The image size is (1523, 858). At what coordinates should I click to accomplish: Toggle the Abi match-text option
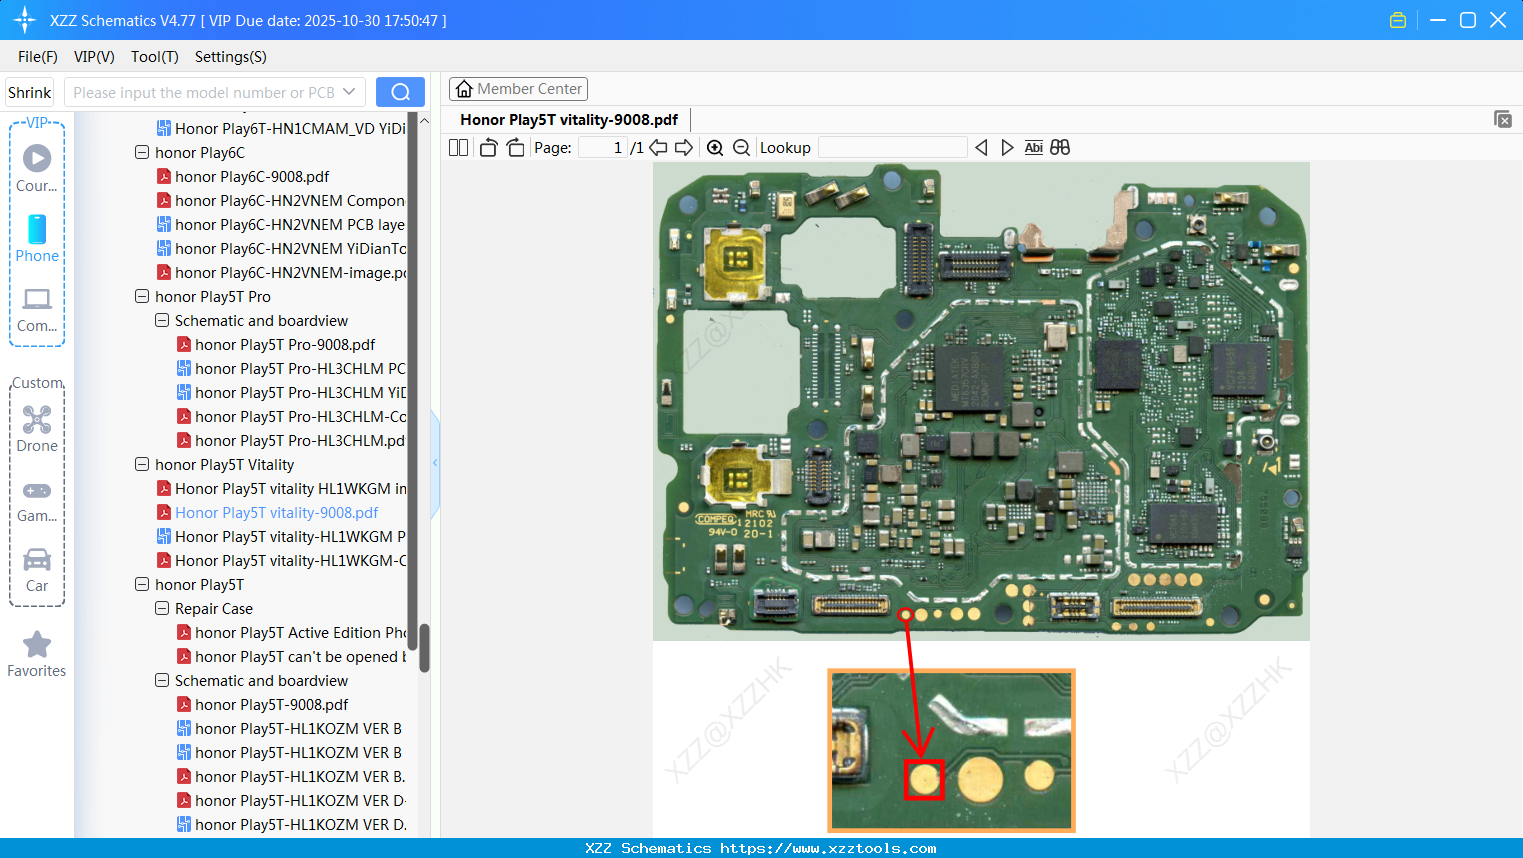1034,148
